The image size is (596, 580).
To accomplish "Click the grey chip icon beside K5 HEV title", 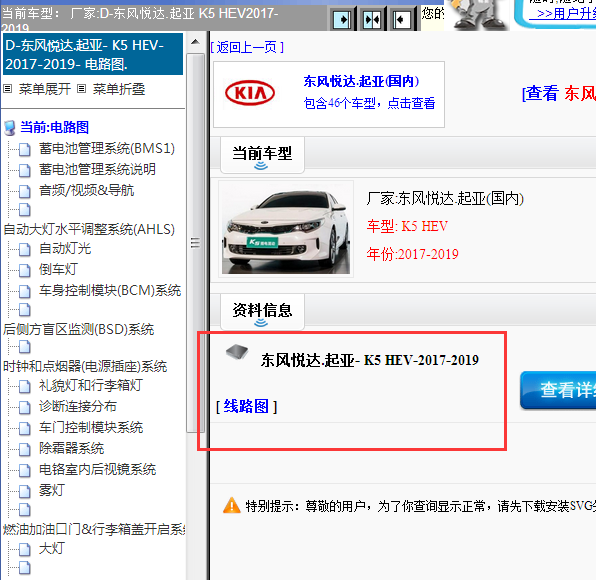I will pos(237,352).
